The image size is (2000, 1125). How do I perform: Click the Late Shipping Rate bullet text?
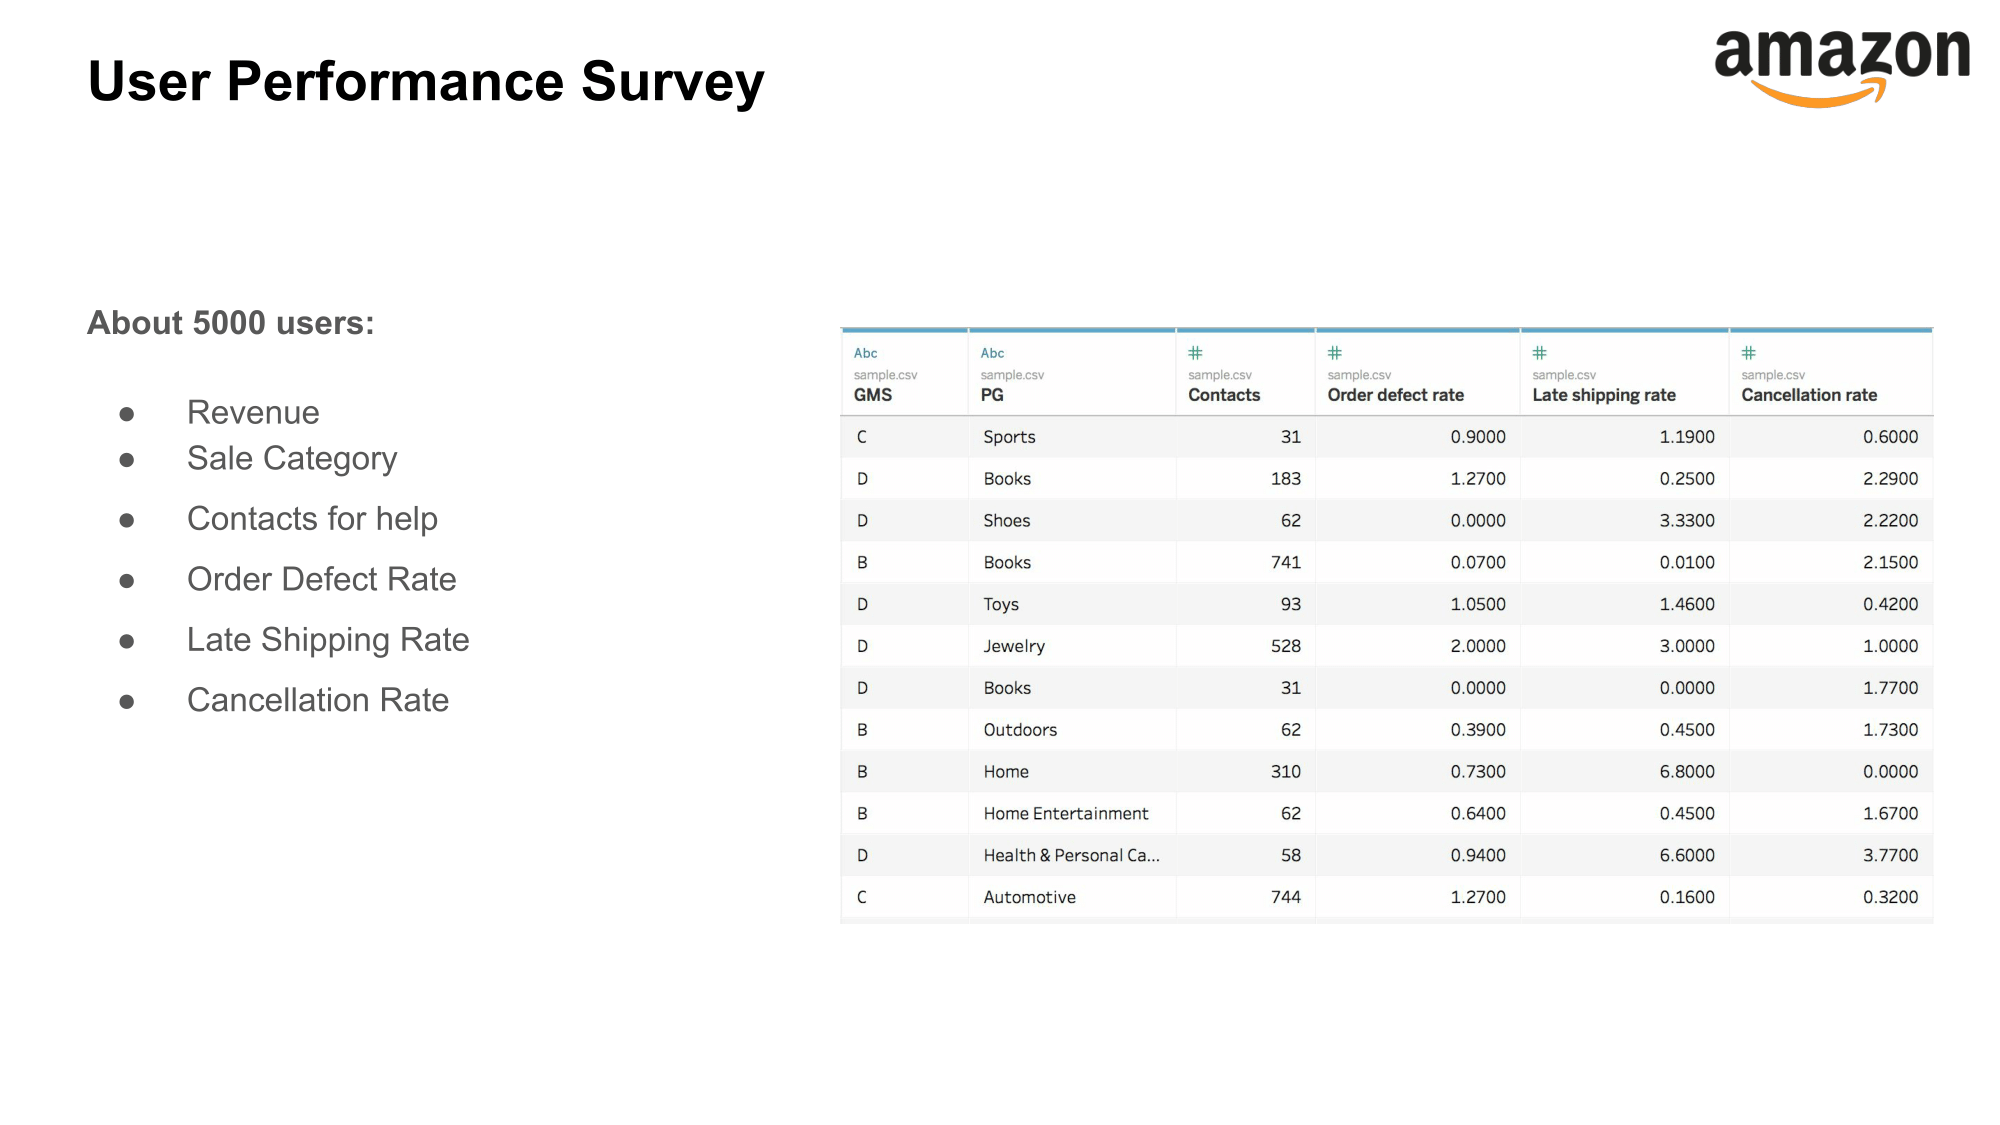[x=328, y=640]
